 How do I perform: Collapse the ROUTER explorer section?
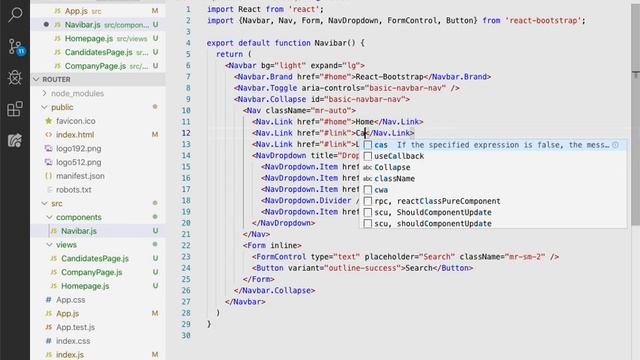[x=98, y=79]
